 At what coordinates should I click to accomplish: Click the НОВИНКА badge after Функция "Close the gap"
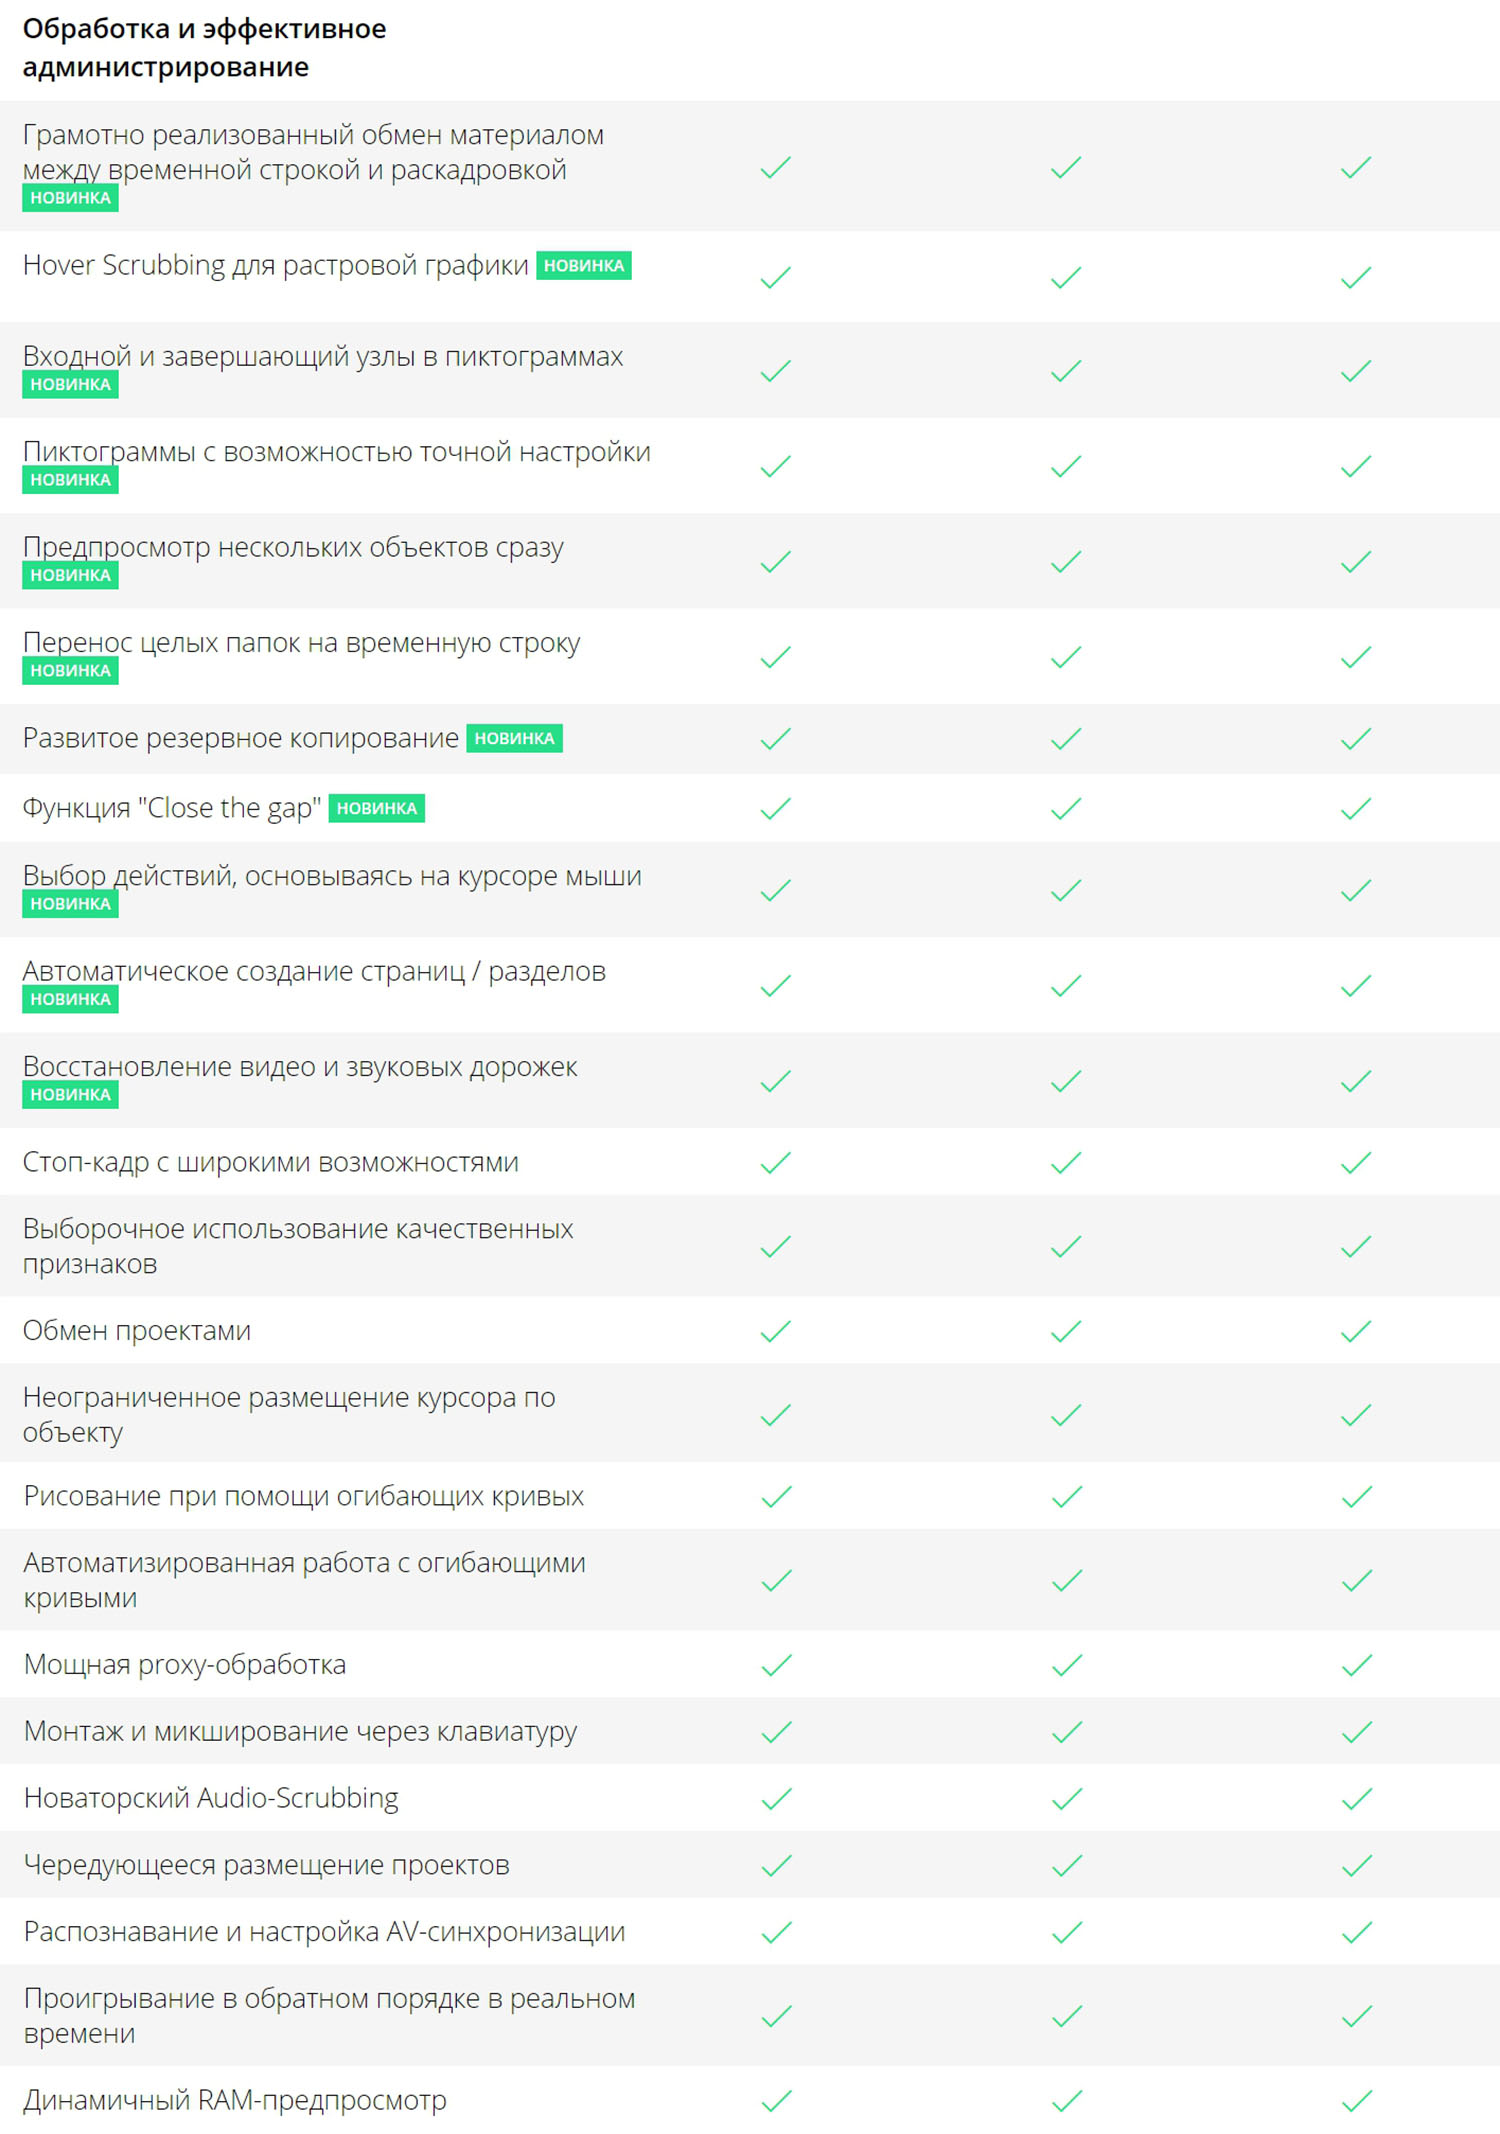(x=376, y=808)
